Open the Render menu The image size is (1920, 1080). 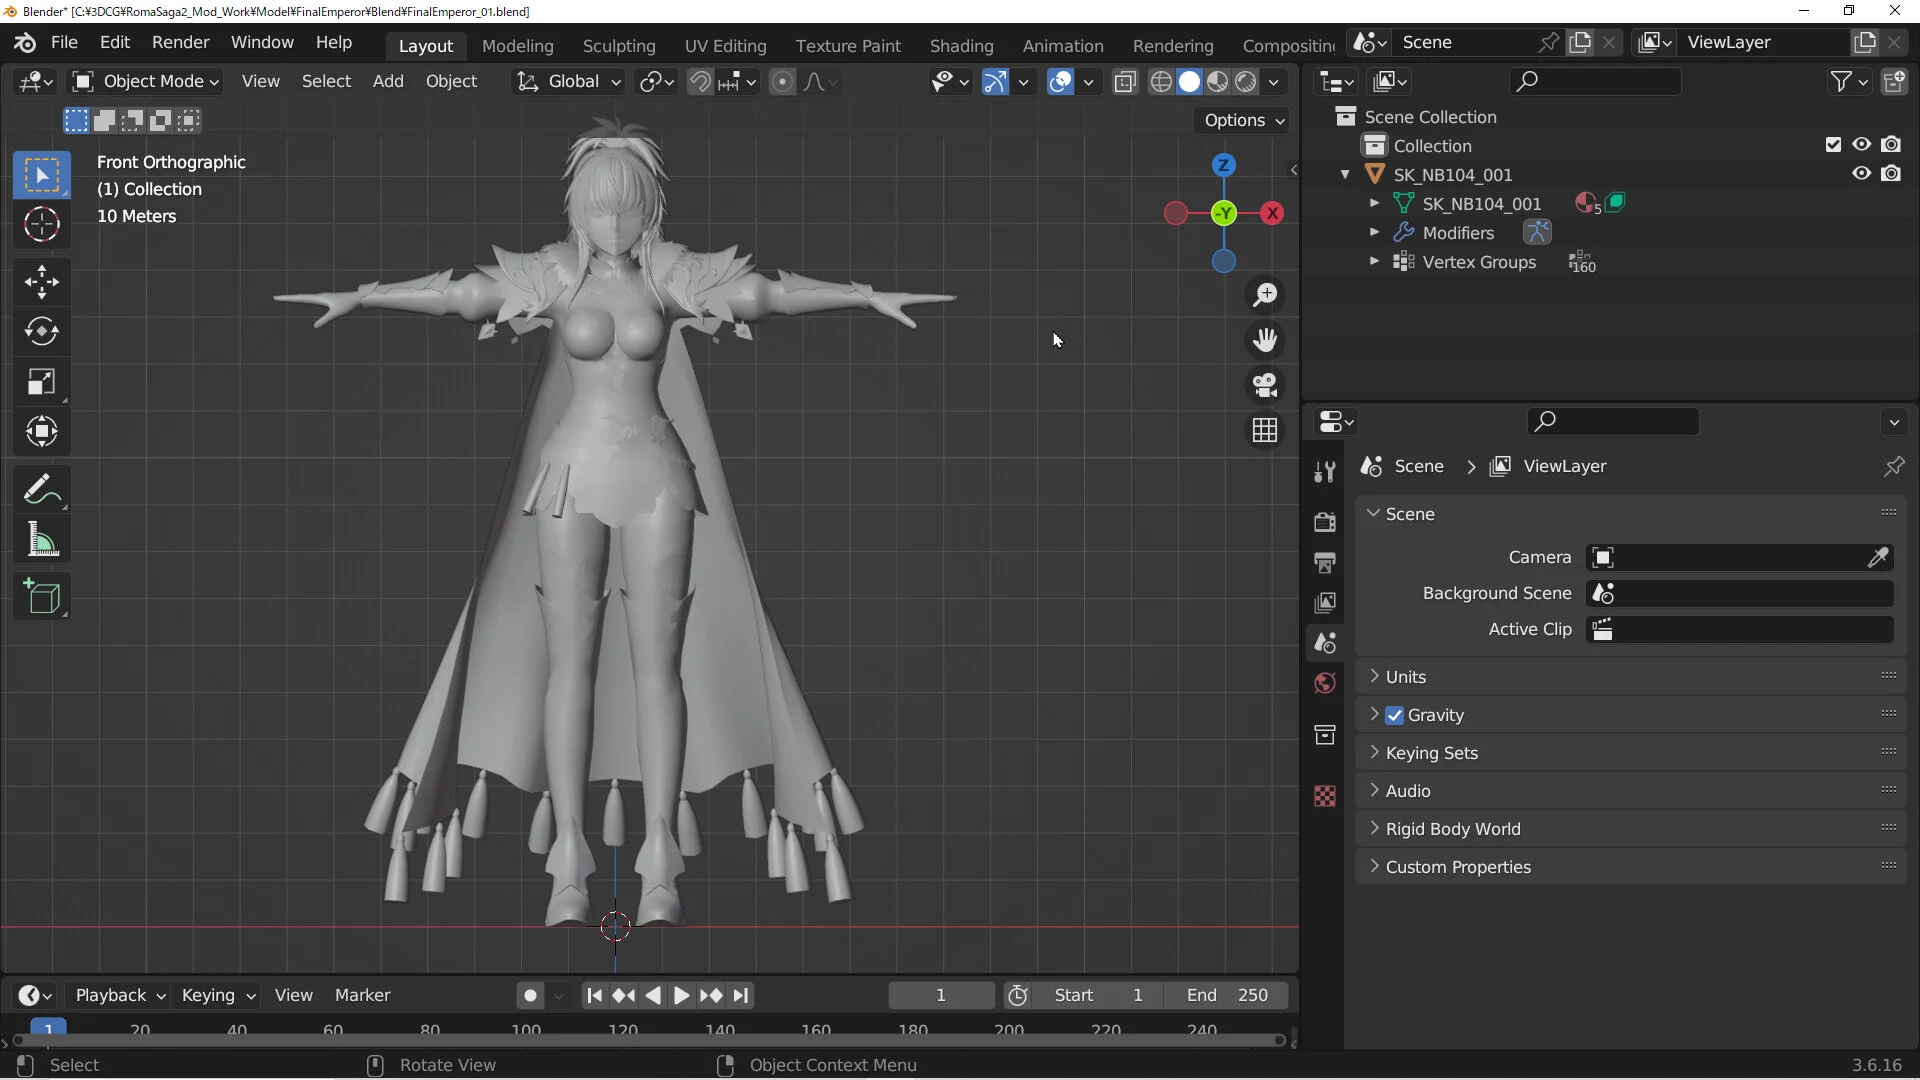coord(180,42)
